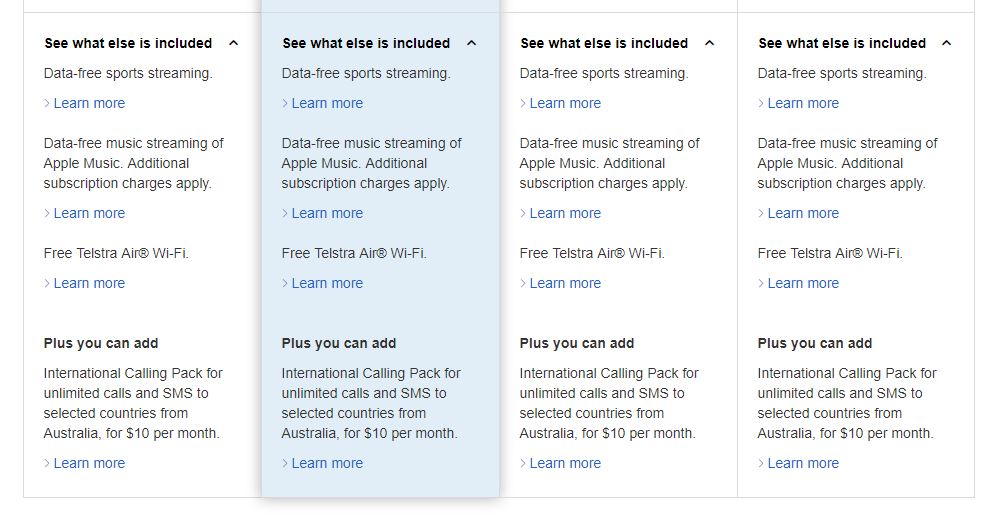The image size is (985, 515).
Task: Collapse the highlighted column's 'See what else is included'
Action: [x=379, y=43]
